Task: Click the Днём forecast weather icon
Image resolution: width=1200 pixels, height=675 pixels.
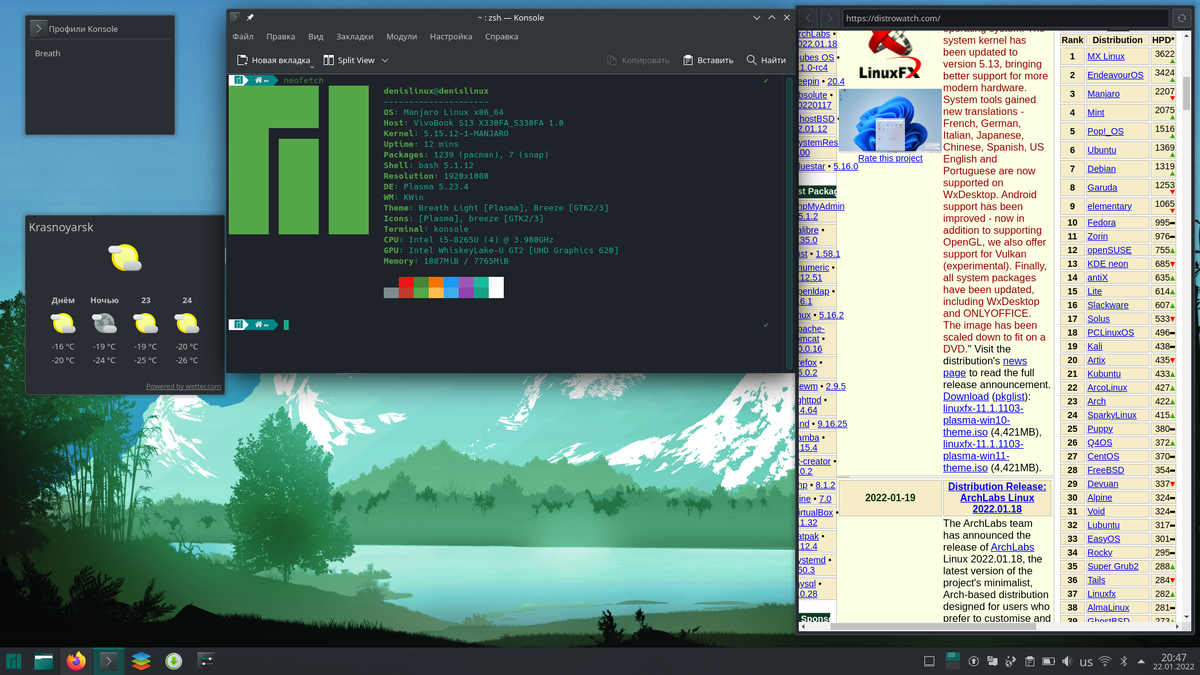Action: (x=63, y=323)
